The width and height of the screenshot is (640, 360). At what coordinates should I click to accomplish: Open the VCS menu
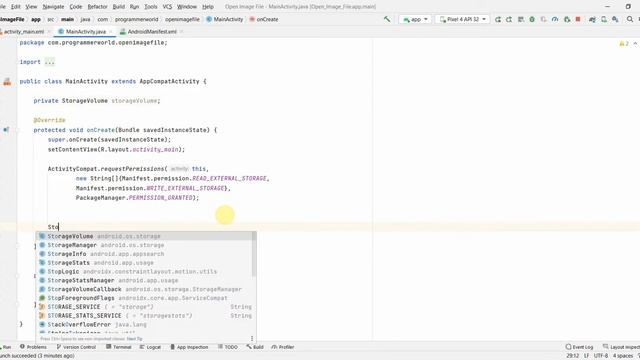167,7
